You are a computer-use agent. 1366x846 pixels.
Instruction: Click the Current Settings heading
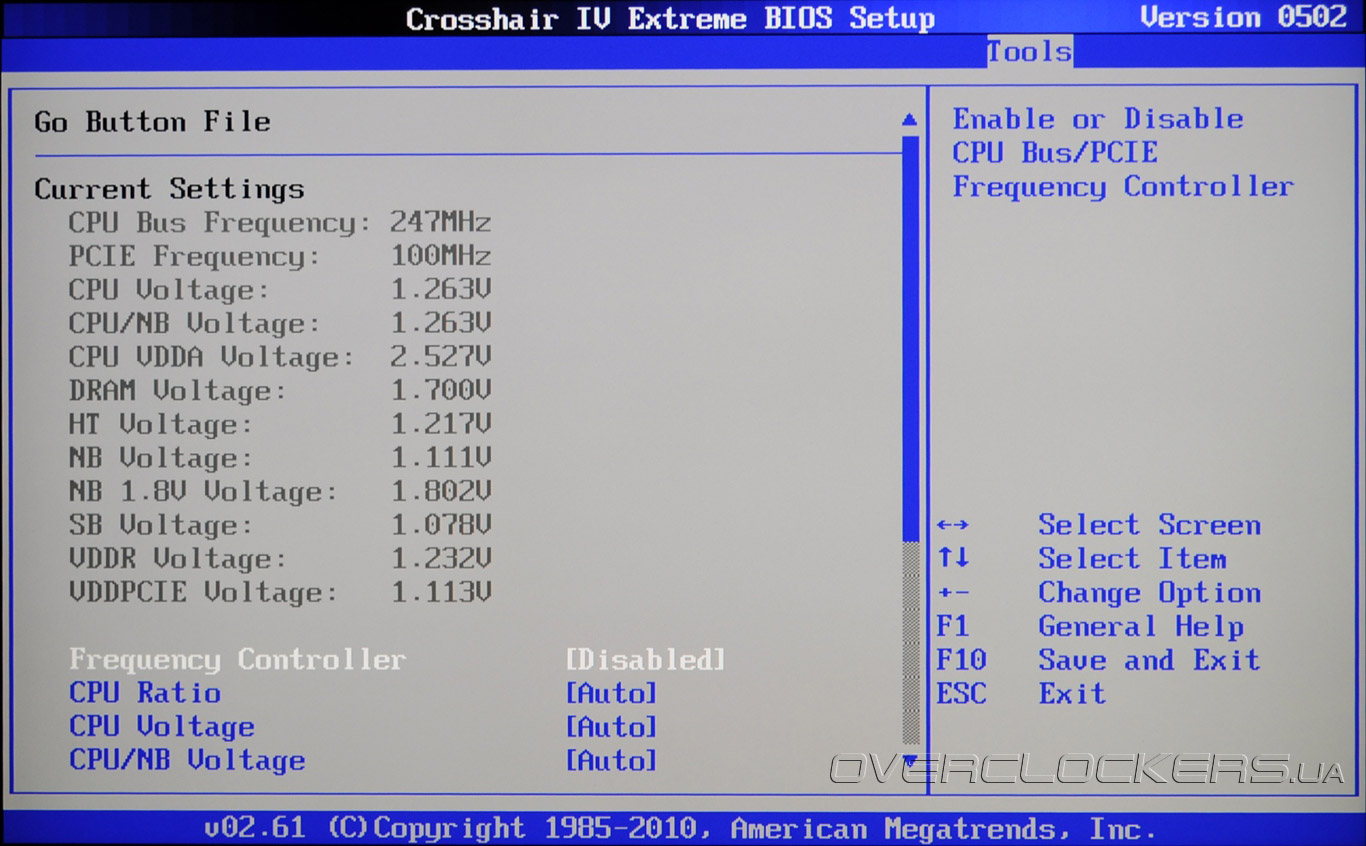[x=170, y=189]
